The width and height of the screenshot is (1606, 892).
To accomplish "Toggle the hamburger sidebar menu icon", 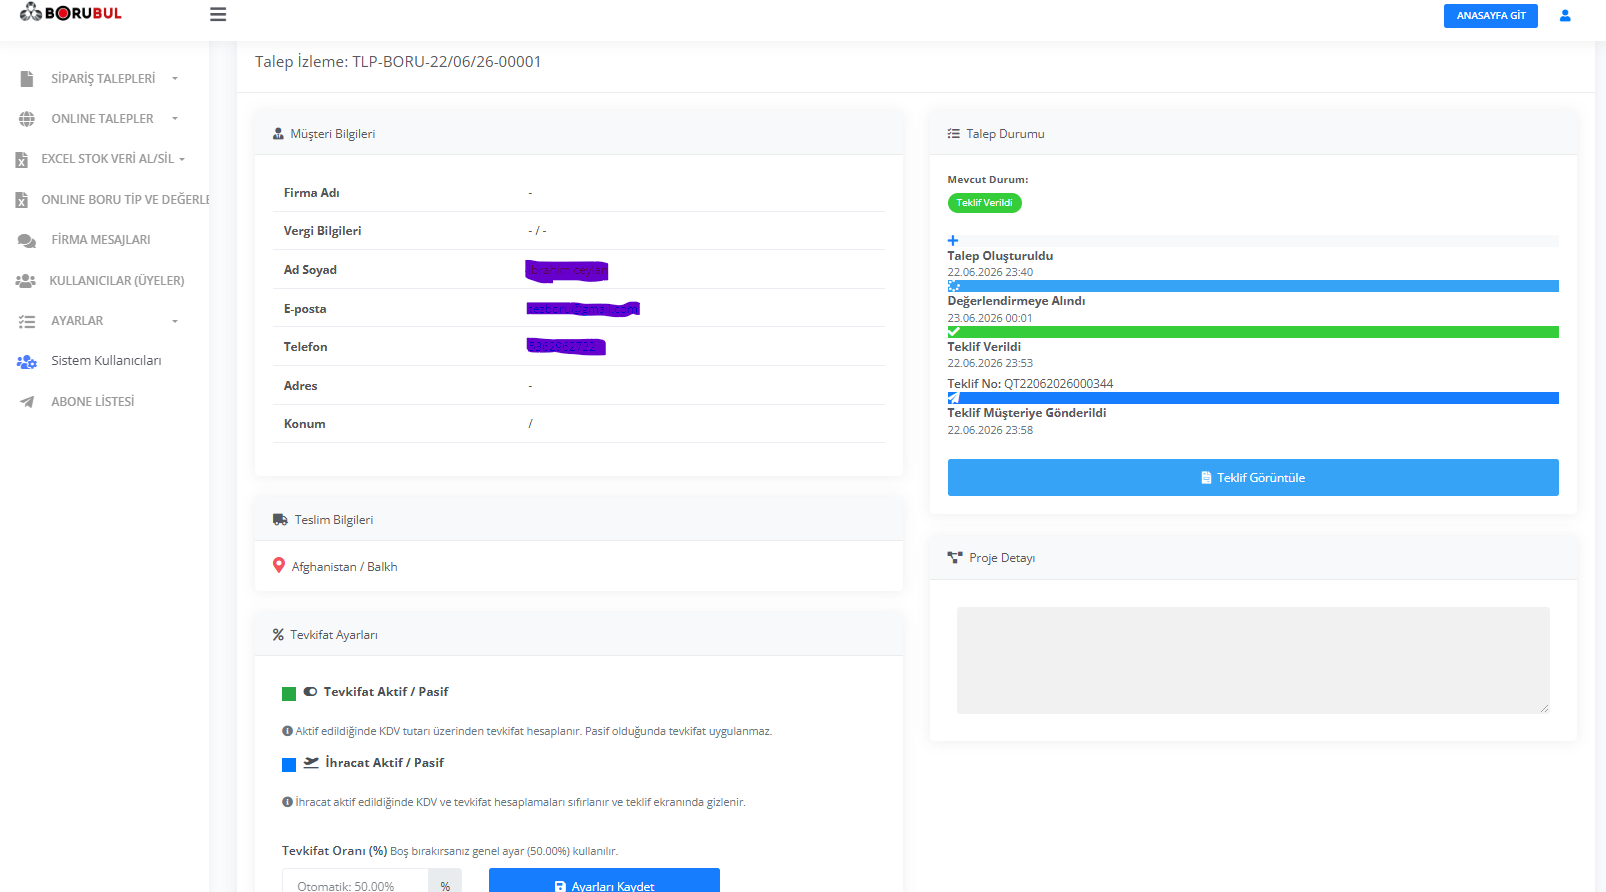I will point(218,15).
